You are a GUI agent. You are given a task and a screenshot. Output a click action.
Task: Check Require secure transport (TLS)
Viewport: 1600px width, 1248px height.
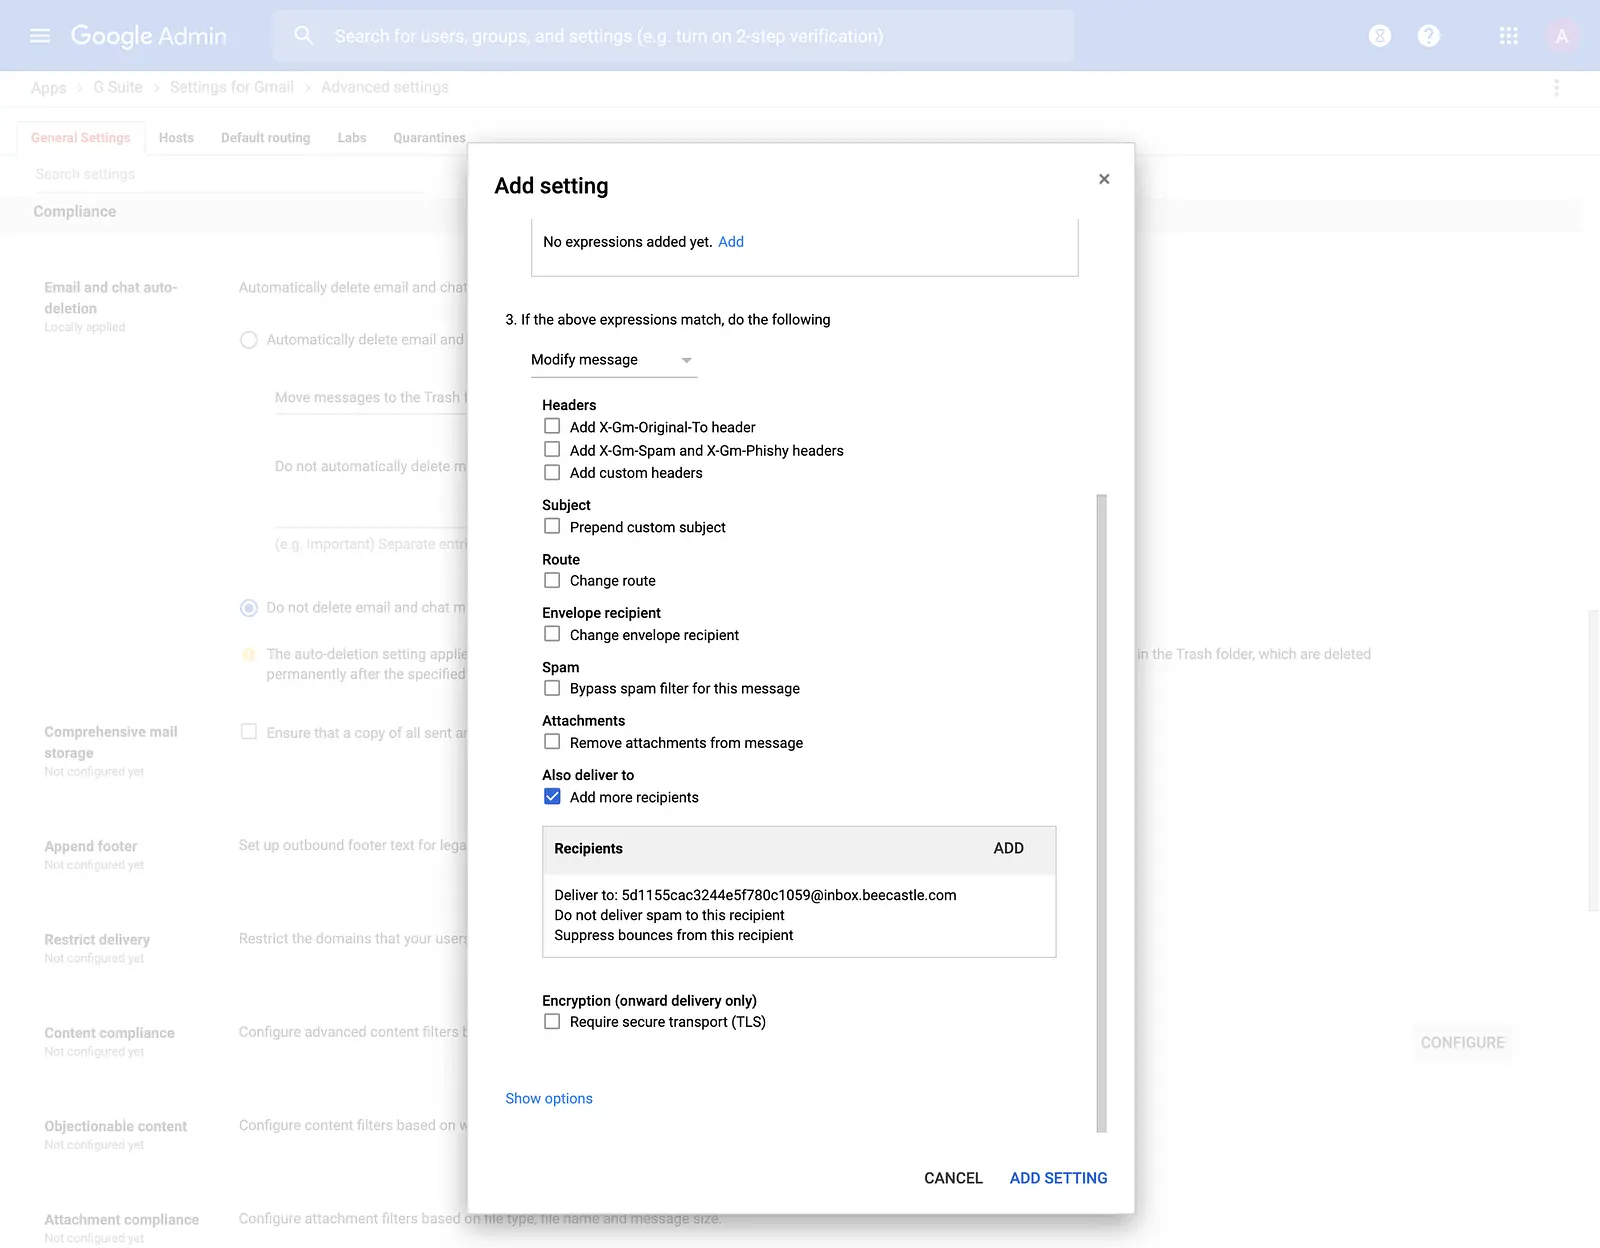coord(552,1022)
